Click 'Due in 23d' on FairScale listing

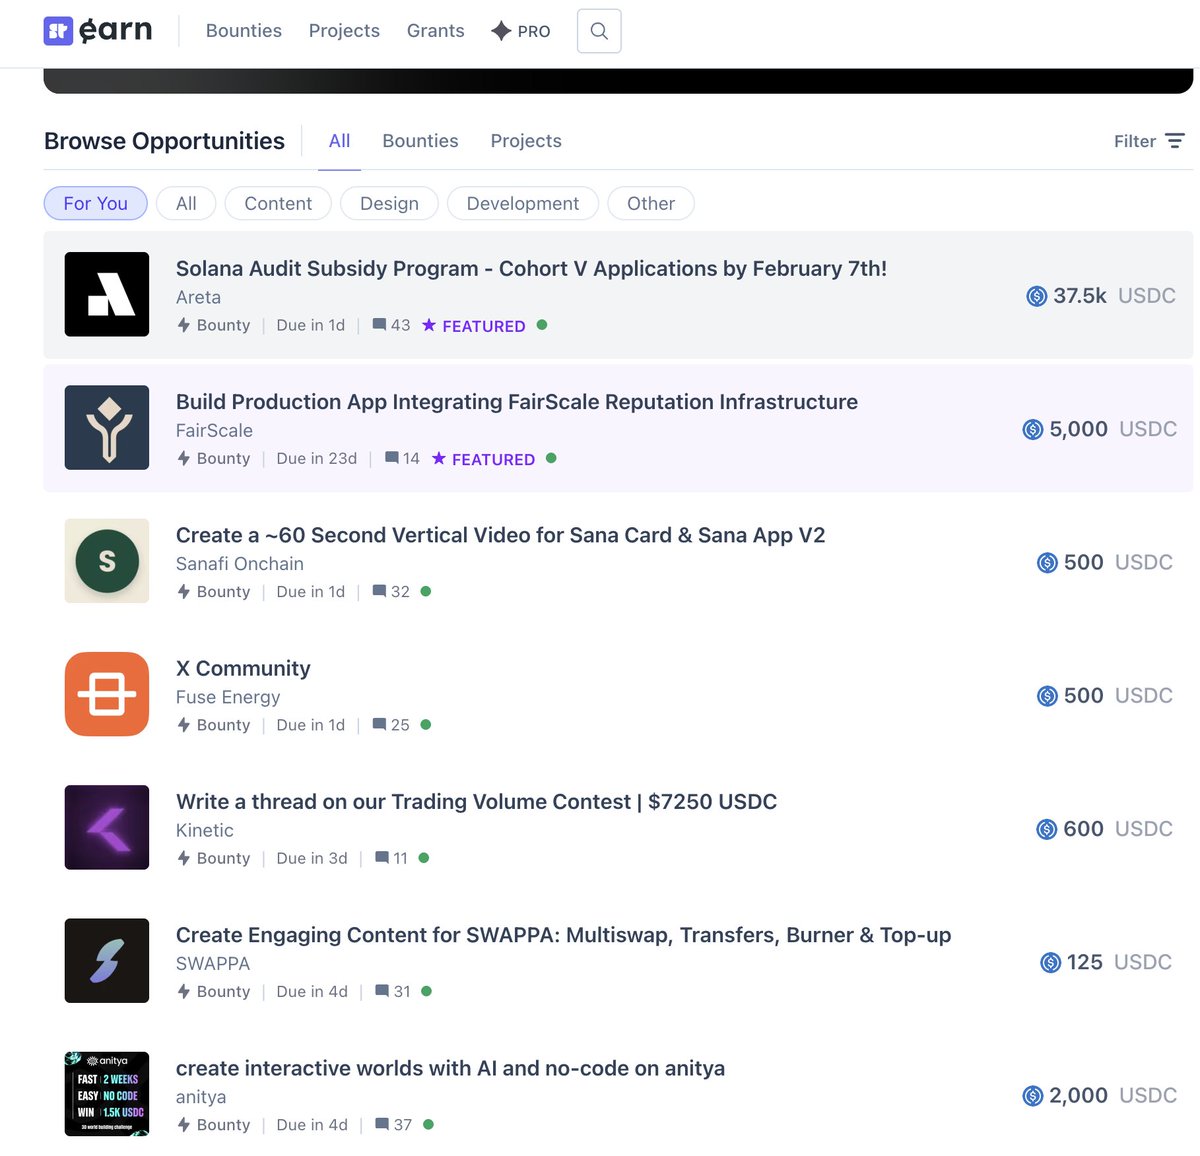tap(317, 458)
